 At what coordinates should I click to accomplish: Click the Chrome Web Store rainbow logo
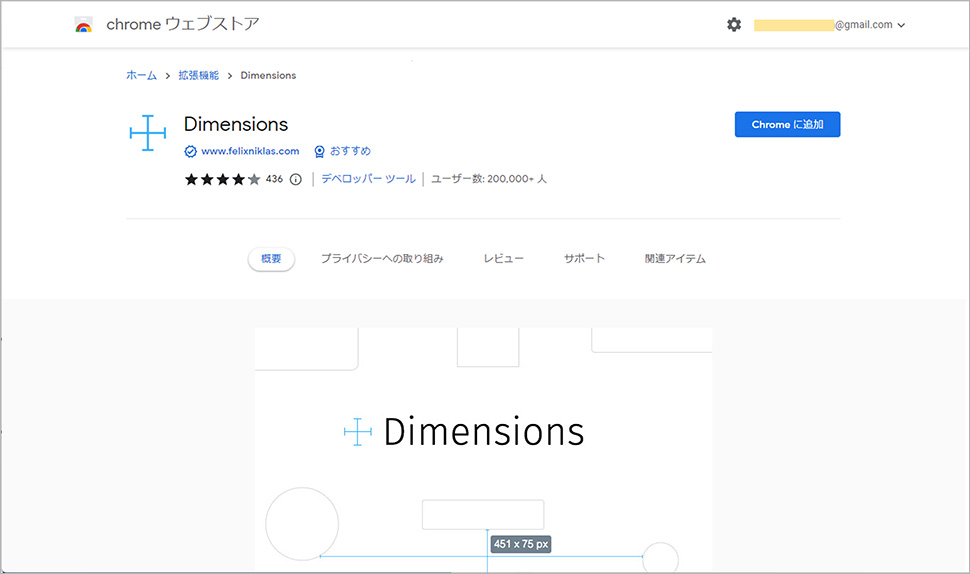[84, 25]
